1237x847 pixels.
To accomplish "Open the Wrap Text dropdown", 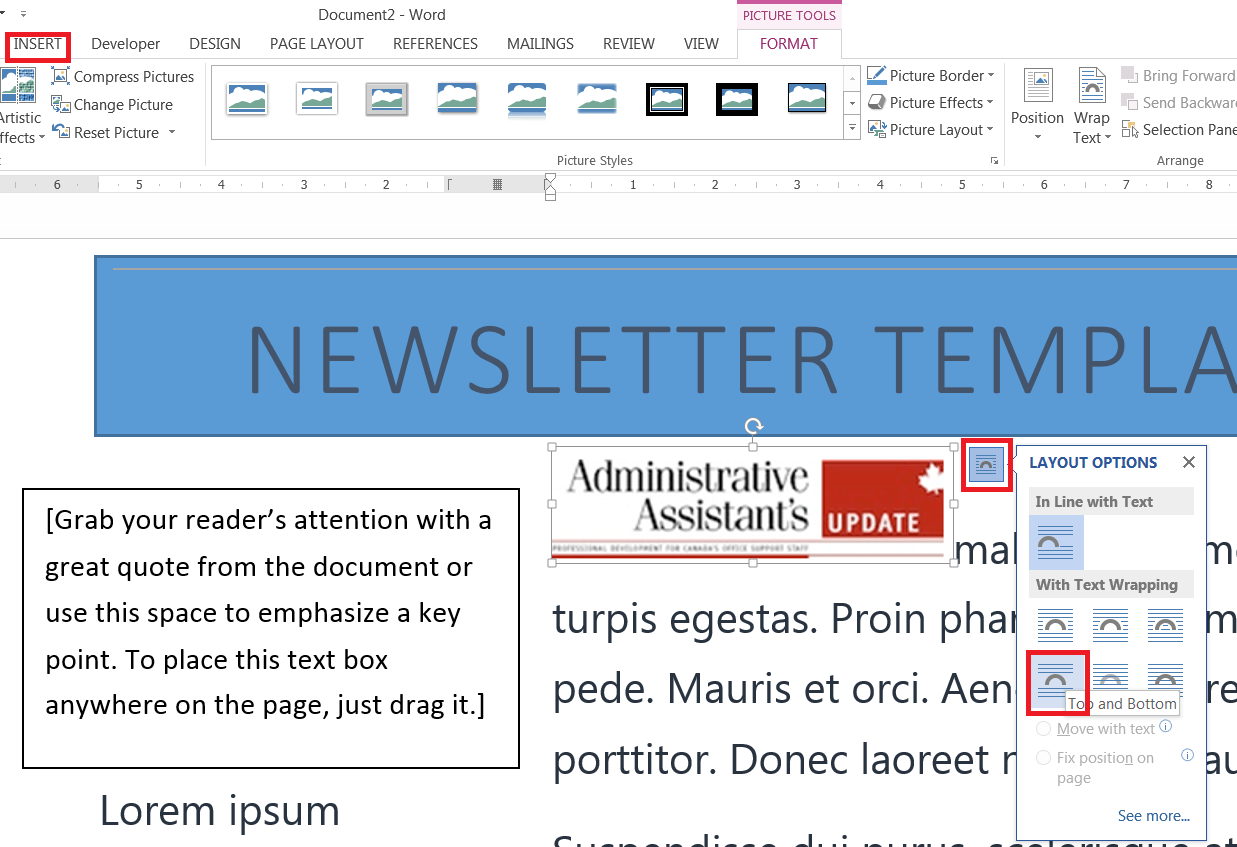I will tap(1092, 106).
